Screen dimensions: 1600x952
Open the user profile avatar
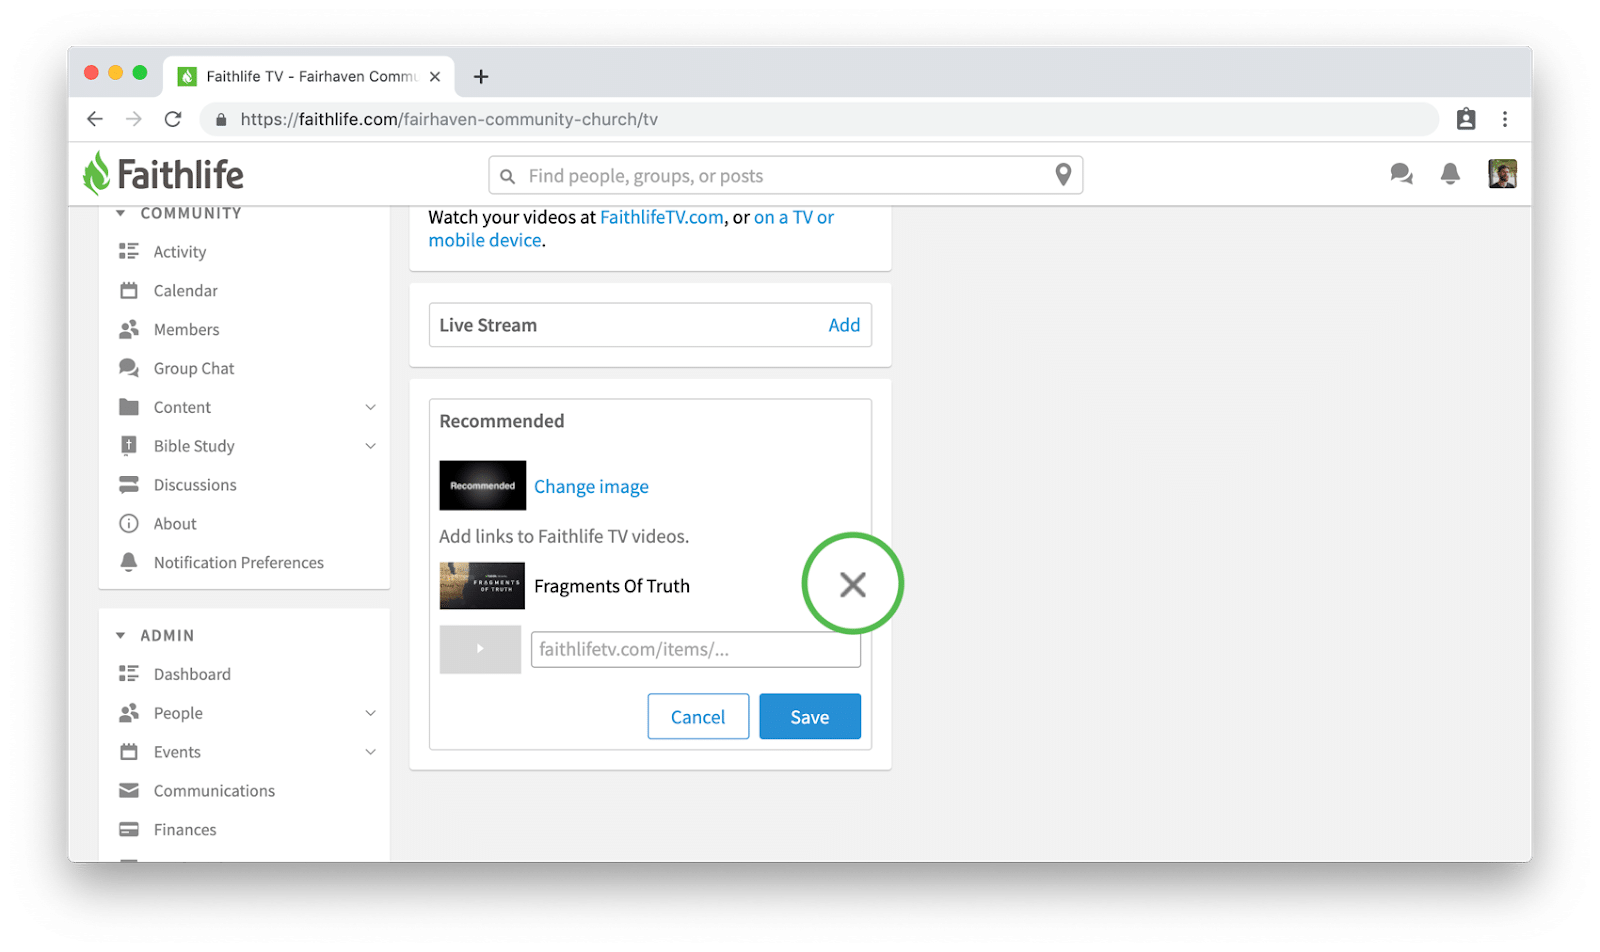pos(1502,174)
